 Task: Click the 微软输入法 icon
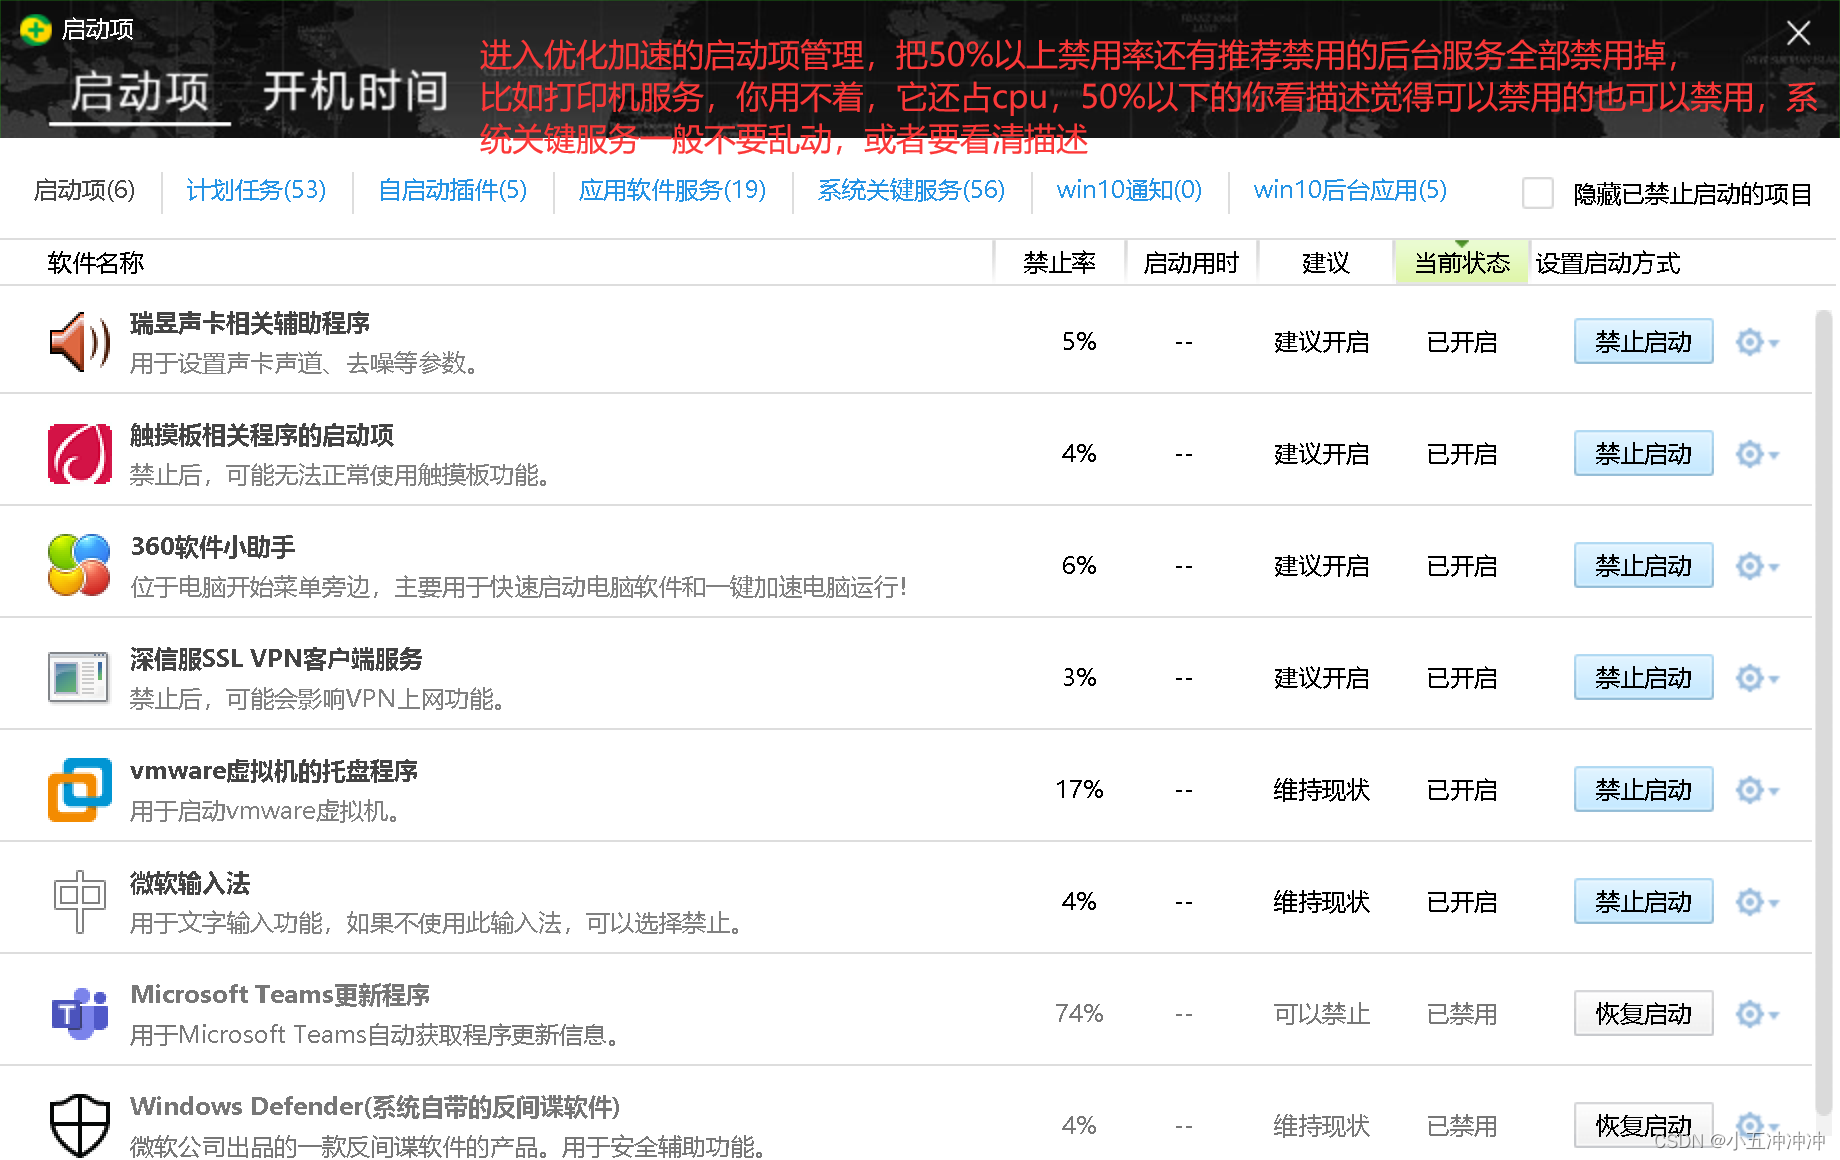pyautogui.click(x=80, y=902)
